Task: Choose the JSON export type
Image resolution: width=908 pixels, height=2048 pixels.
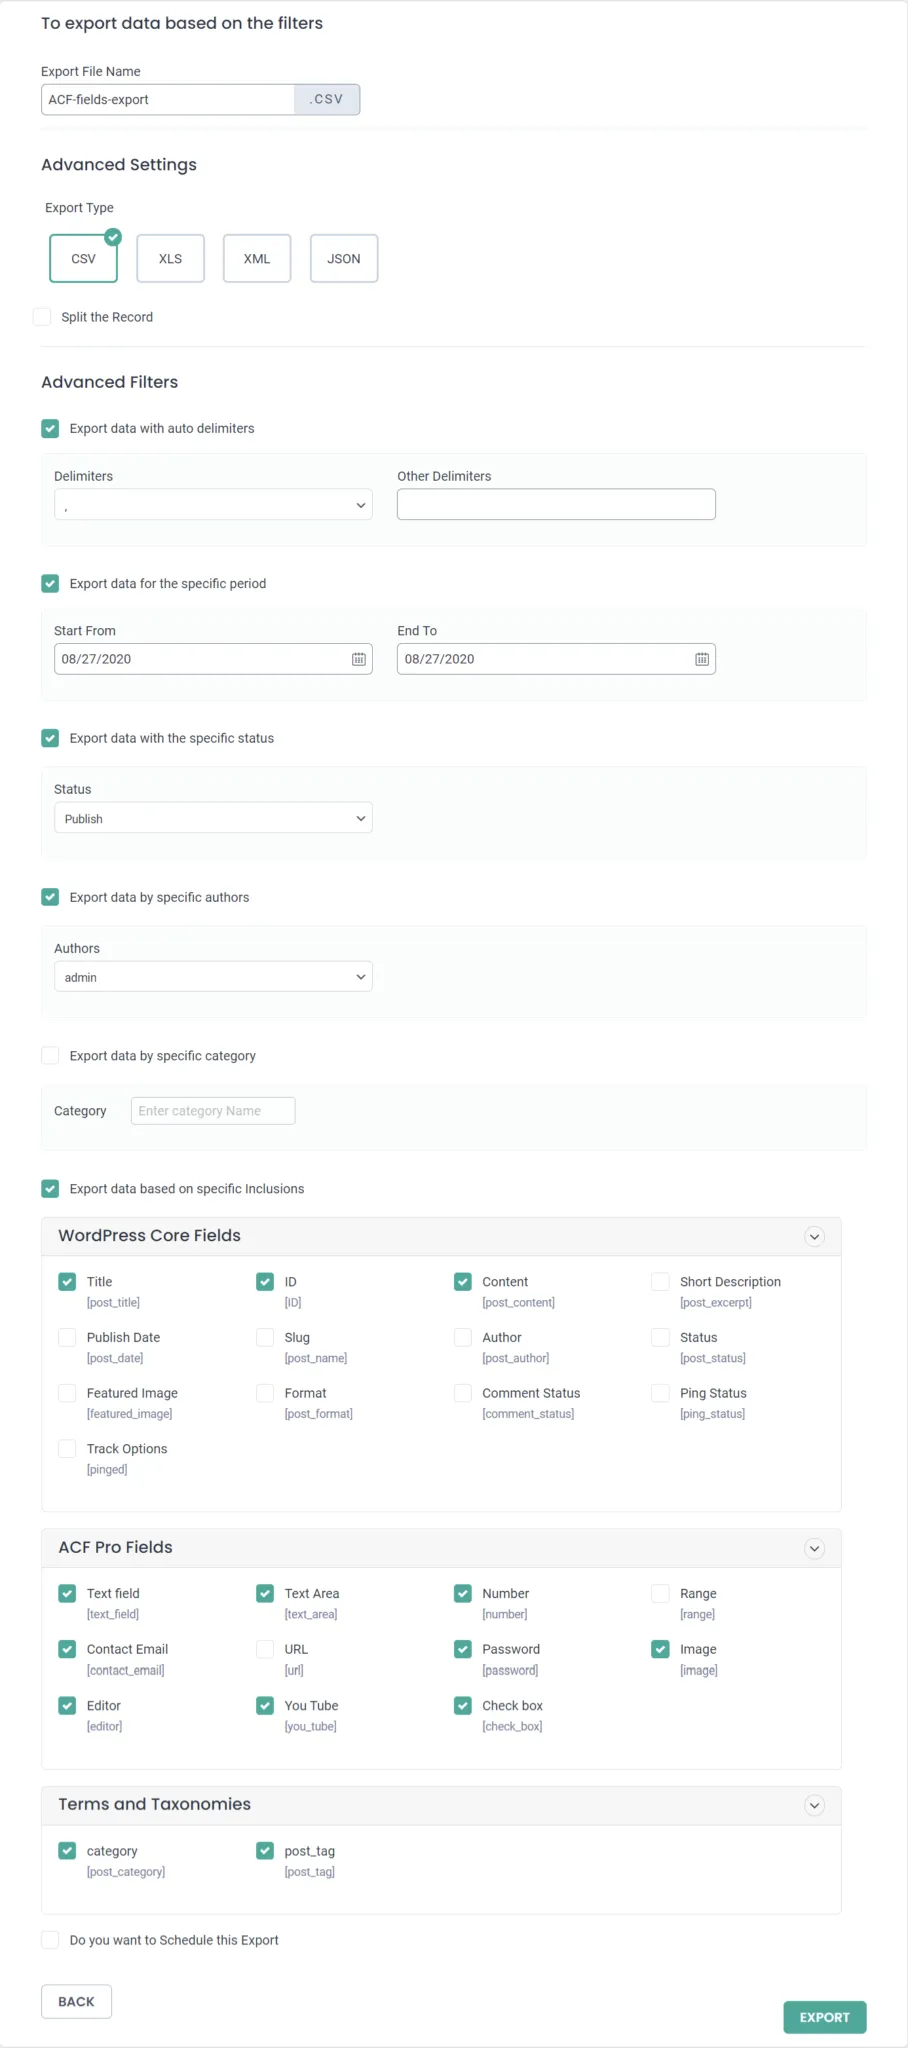Action: 344,259
